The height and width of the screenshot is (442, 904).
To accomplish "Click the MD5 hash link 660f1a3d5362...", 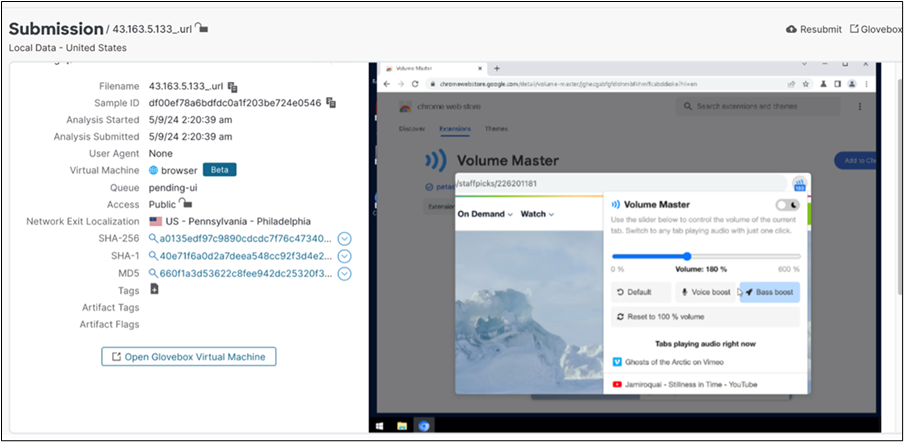I will [246, 273].
